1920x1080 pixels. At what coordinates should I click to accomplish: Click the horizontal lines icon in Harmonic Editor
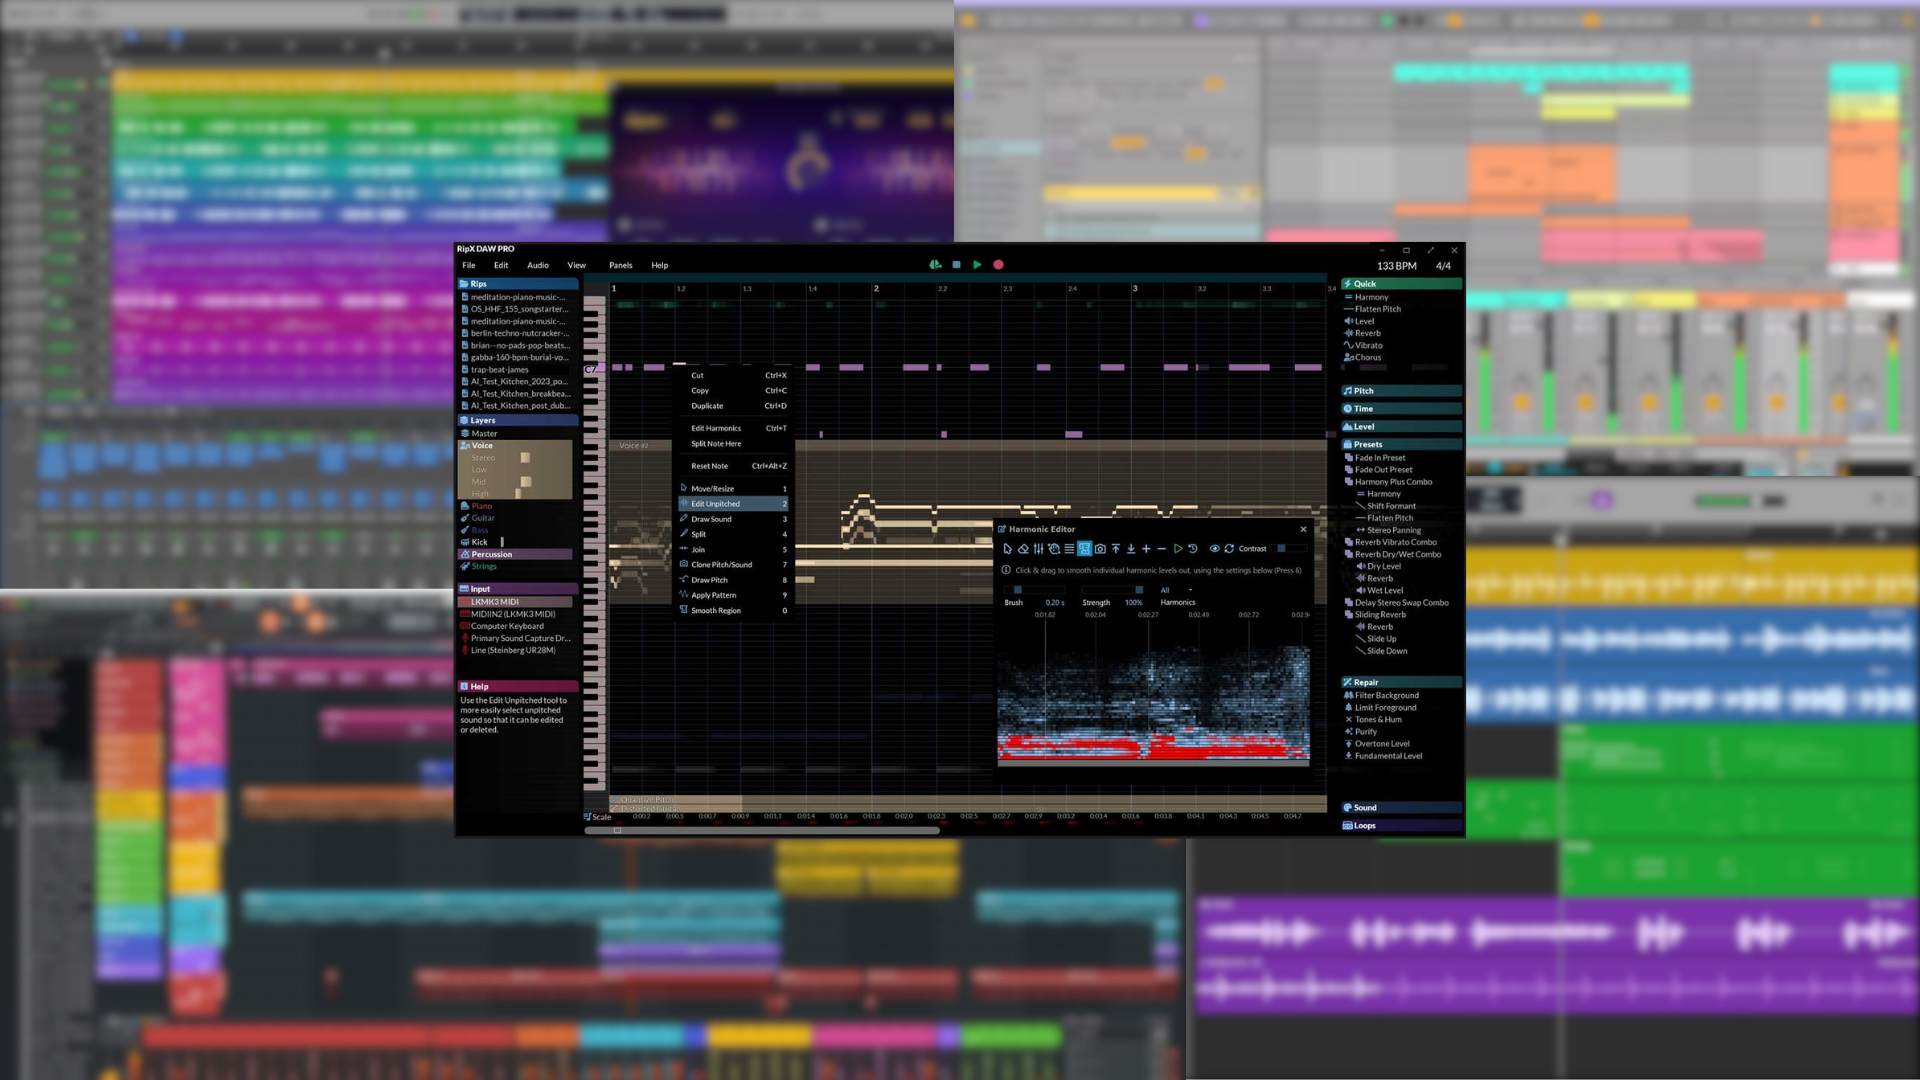pyautogui.click(x=1069, y=549)
